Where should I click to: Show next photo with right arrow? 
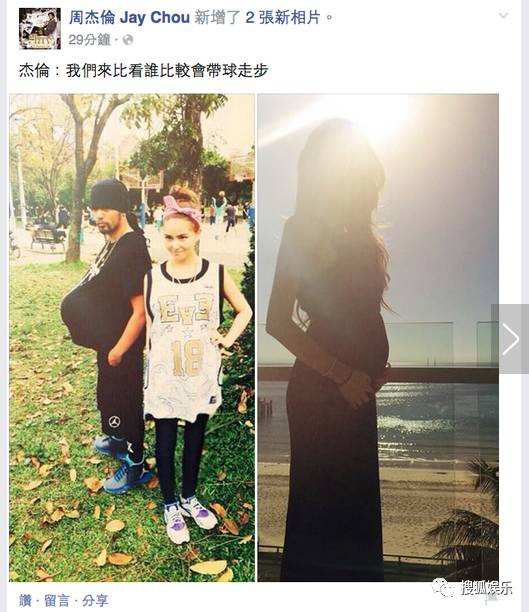click(510, 339)
